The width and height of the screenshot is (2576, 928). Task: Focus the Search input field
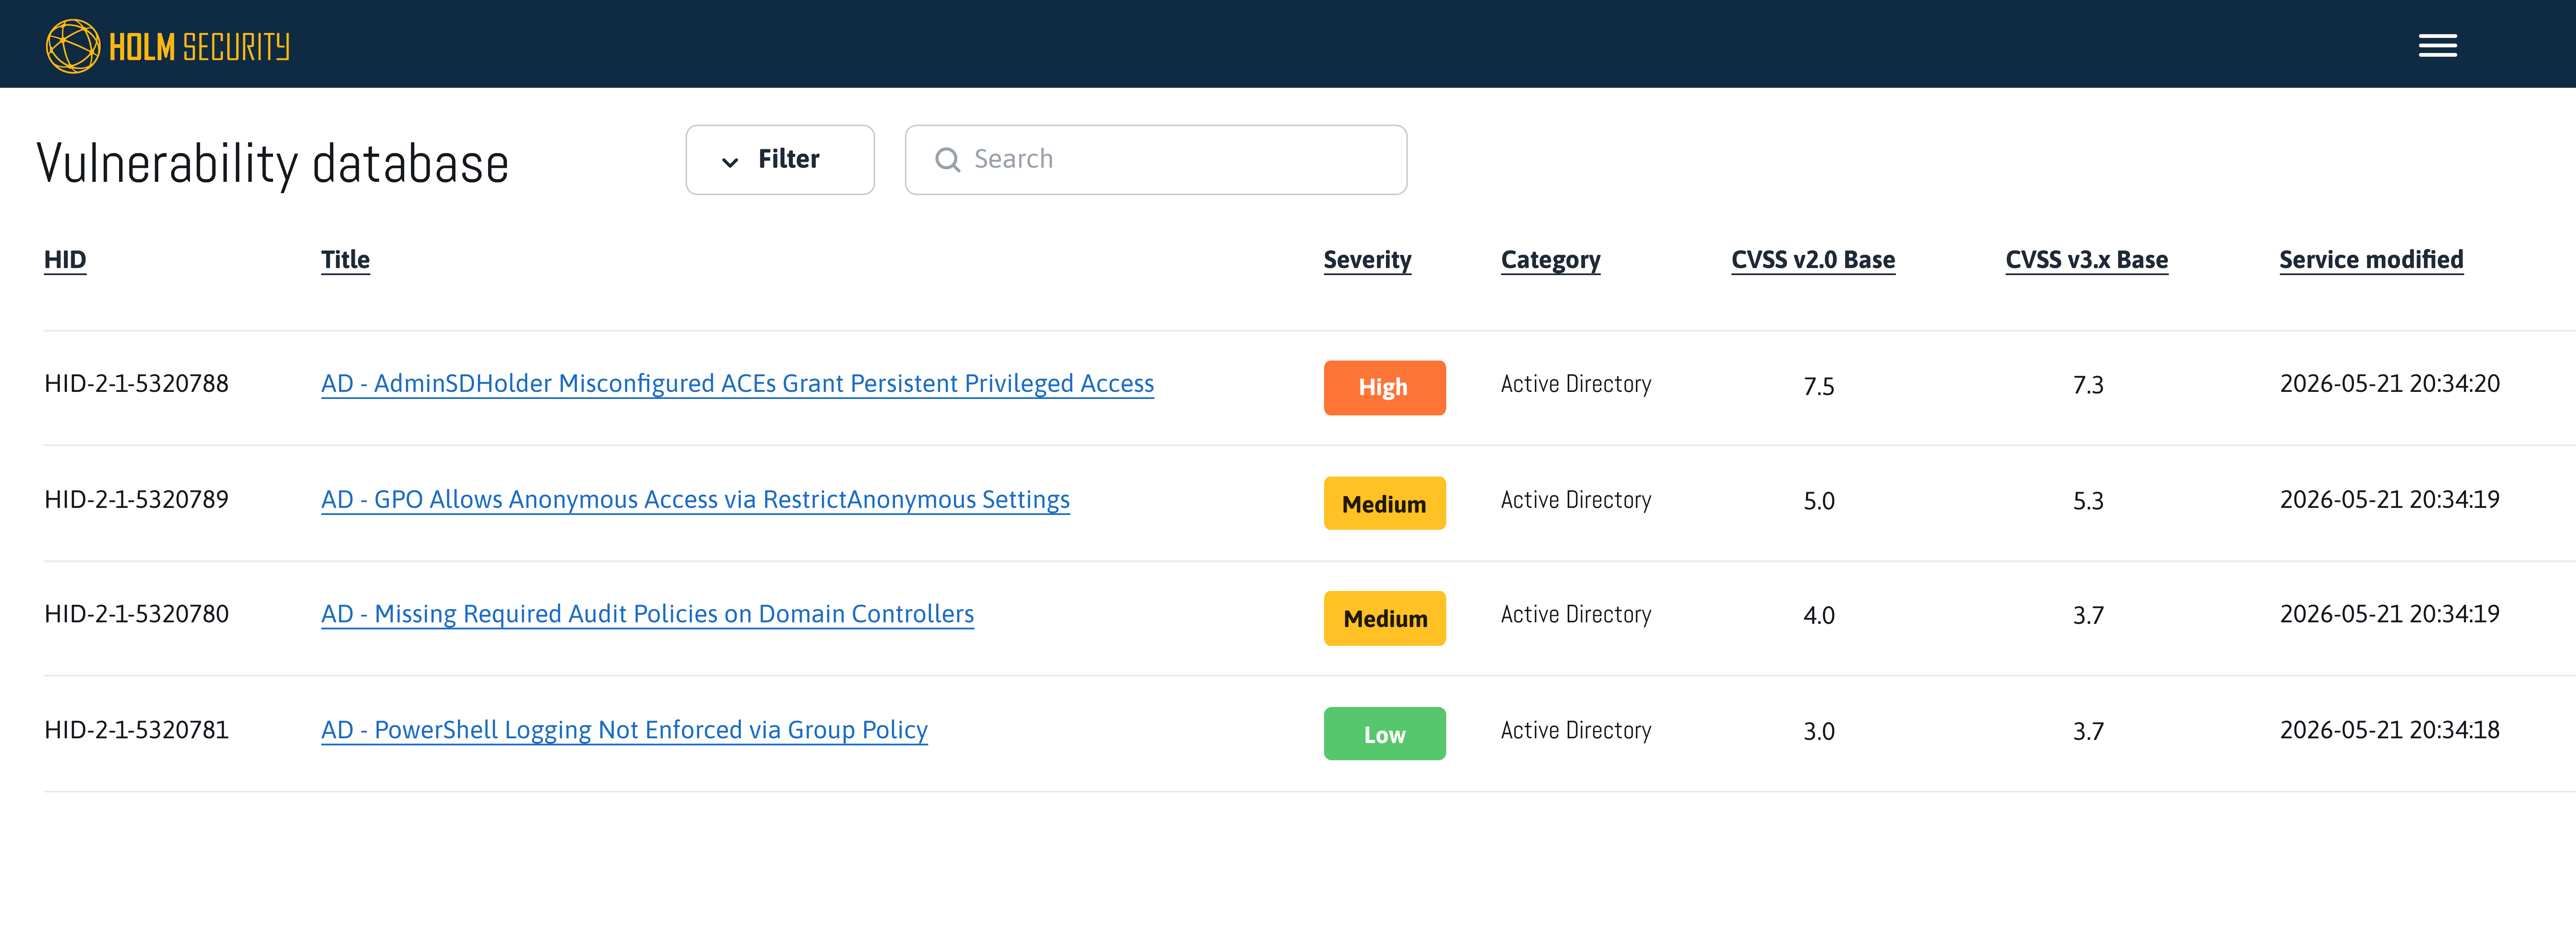pyautogui.click(x=1156, y=160)
